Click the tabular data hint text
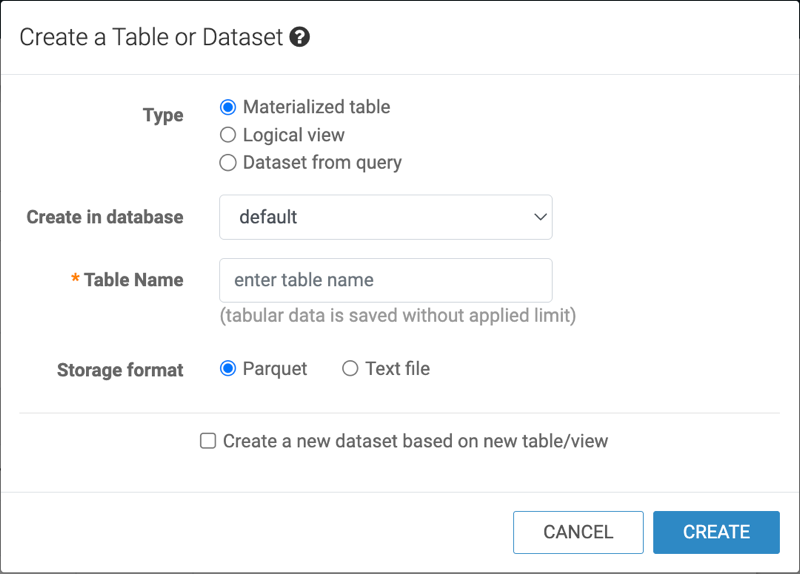Screen dimensions: 800x574 point(397,316)
